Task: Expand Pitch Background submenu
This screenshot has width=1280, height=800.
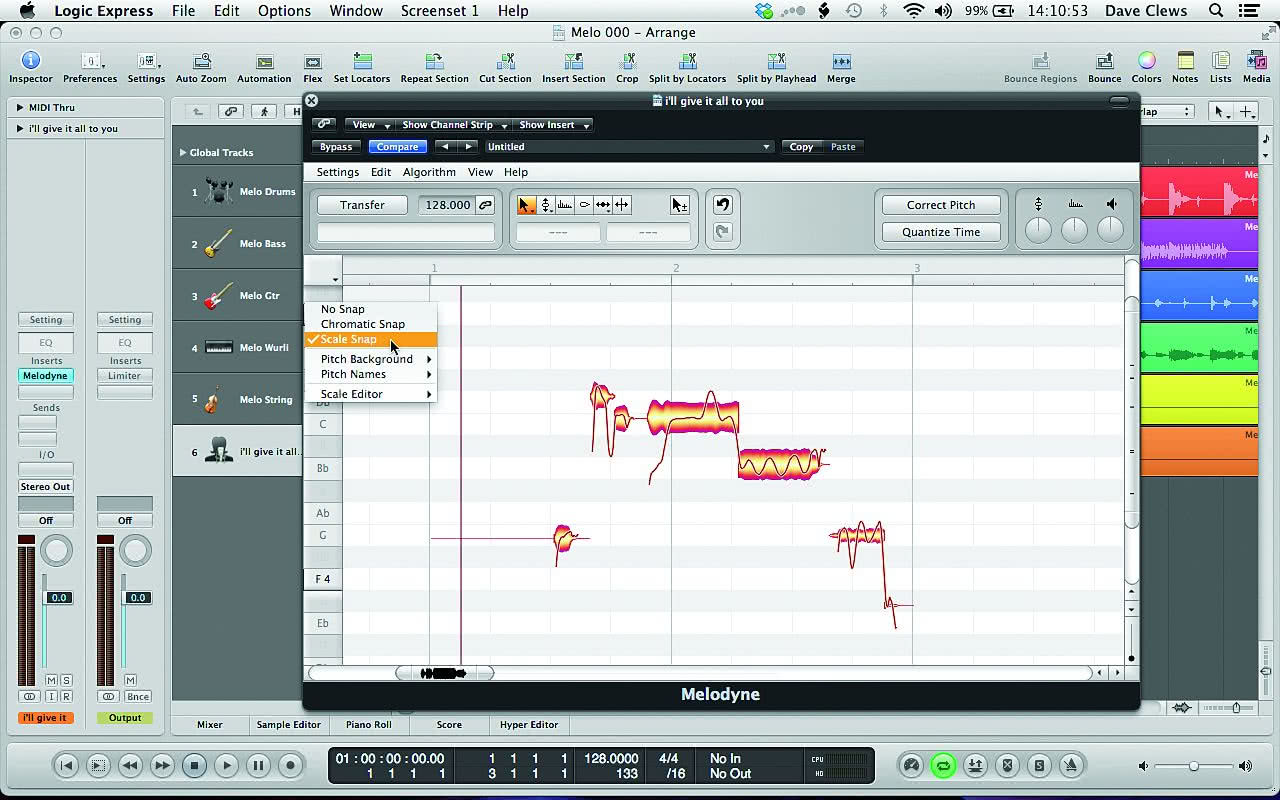Action: tap(371, 359)
